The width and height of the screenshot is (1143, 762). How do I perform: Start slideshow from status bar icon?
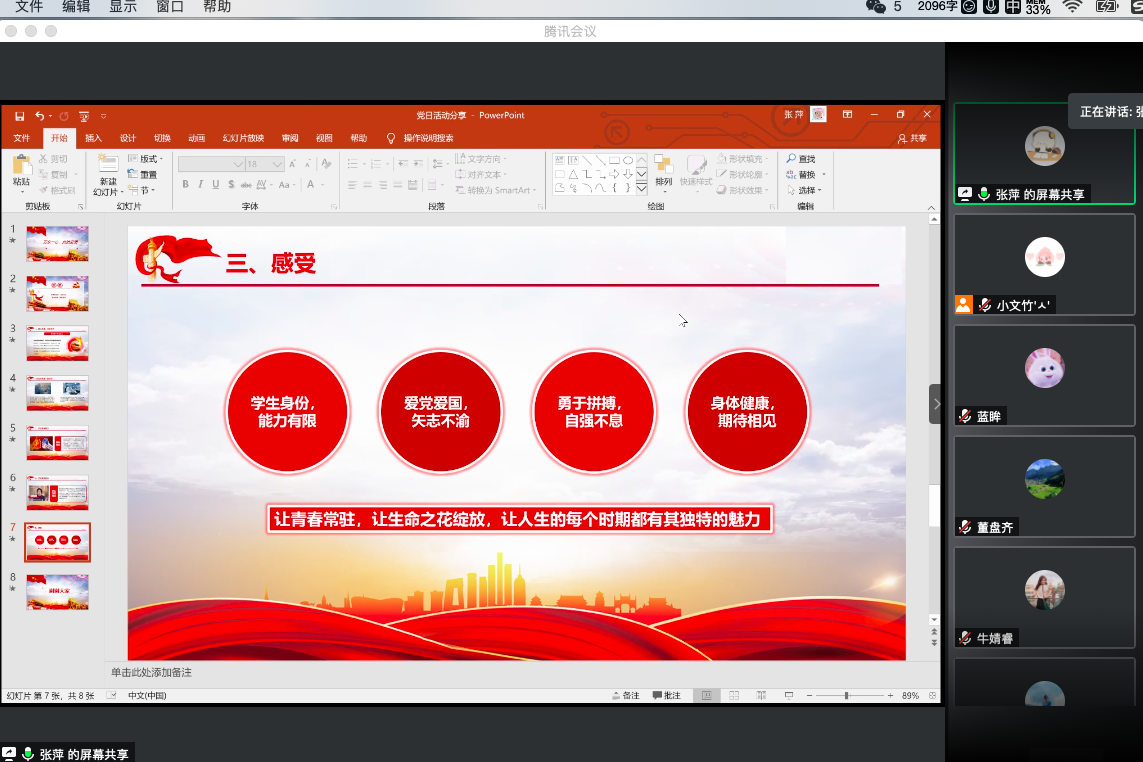[789, 695]
